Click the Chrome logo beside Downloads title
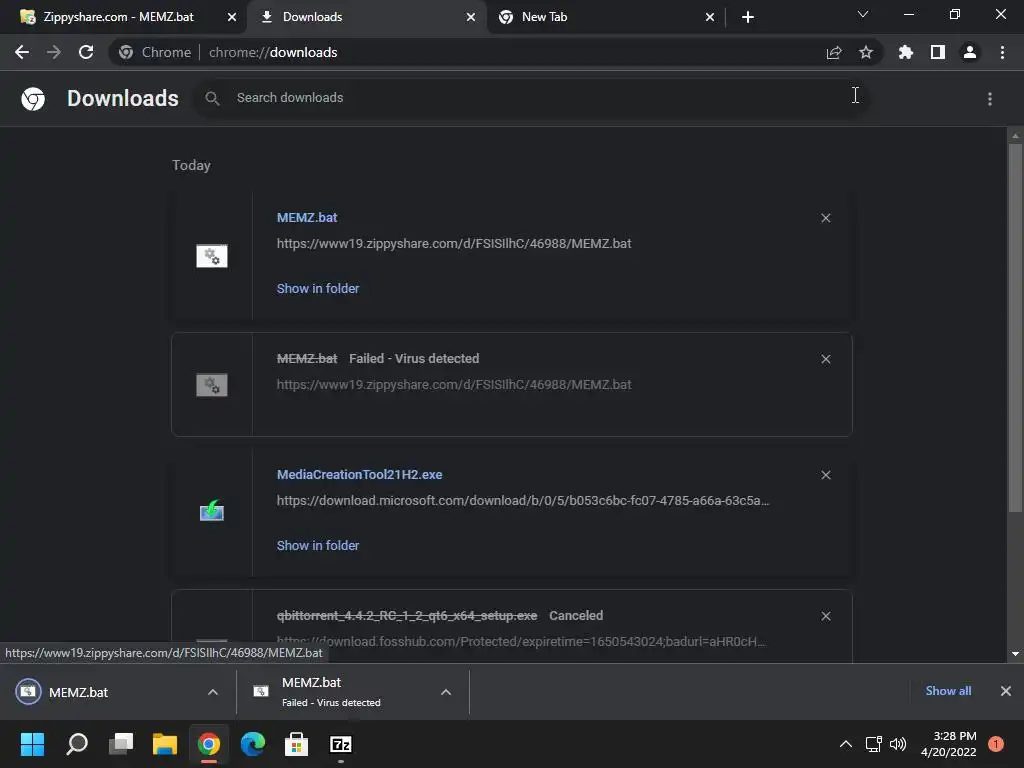 (33, 99)
